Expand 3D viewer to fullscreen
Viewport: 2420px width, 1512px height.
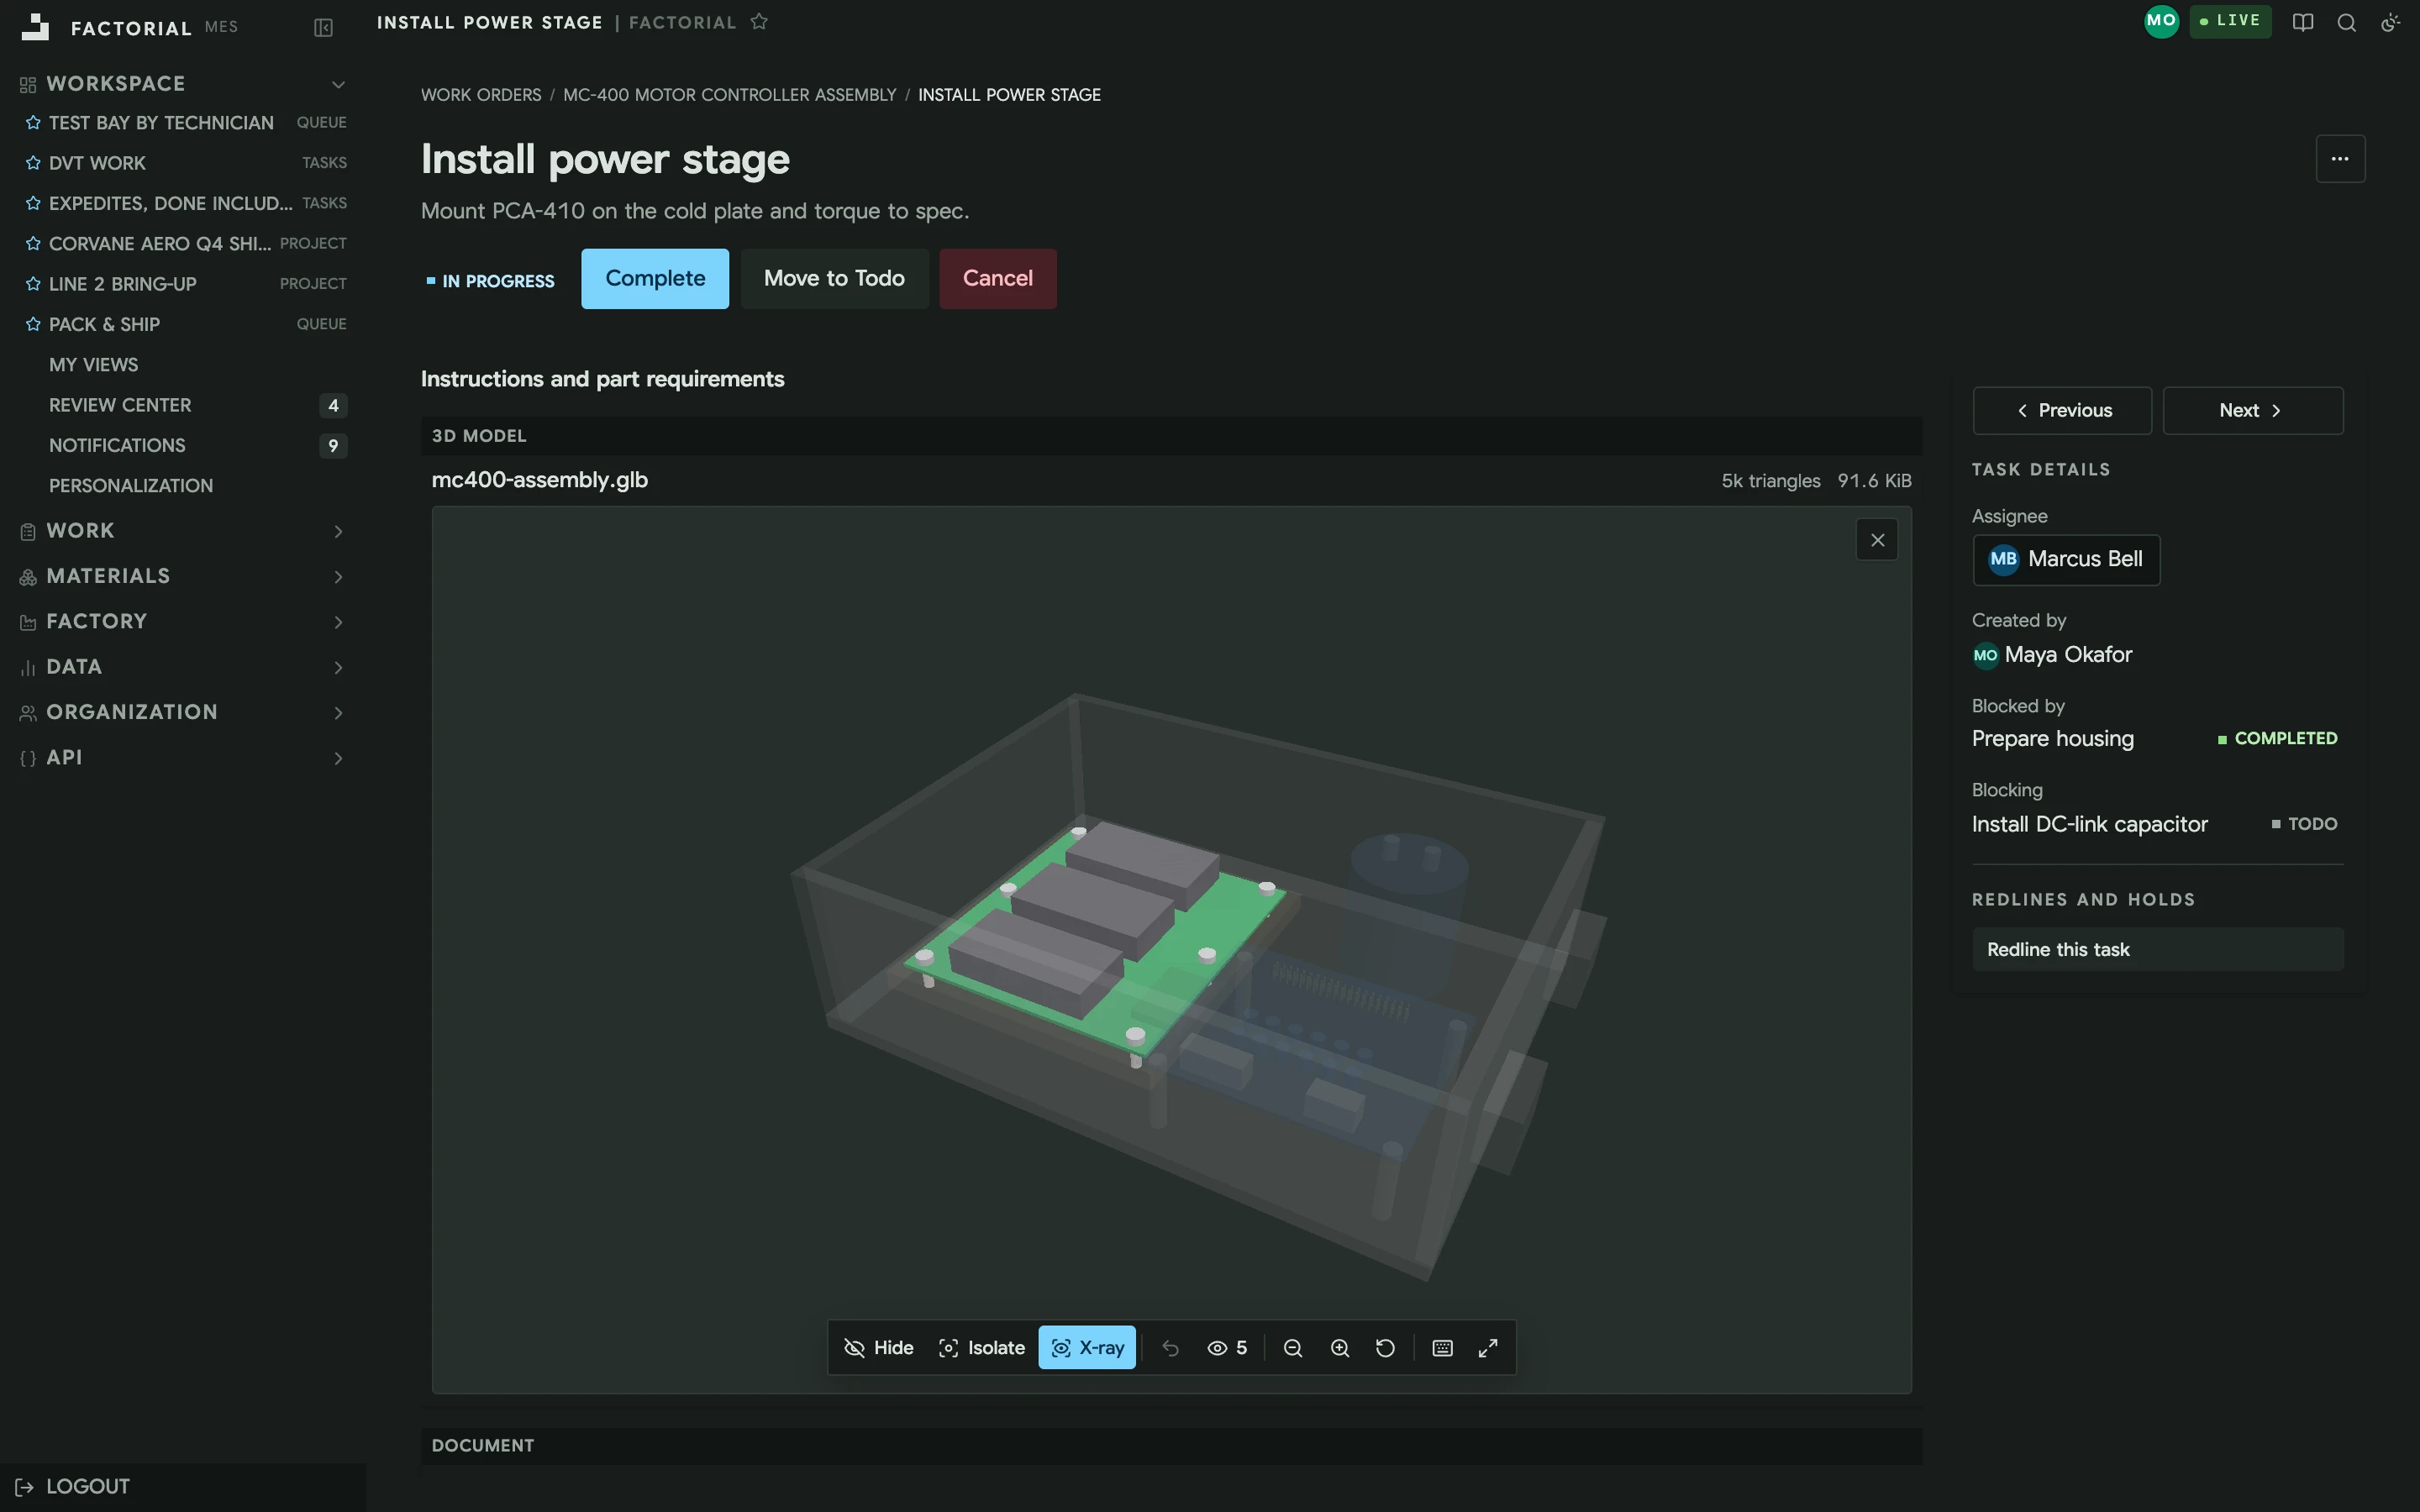(1488, 1348)
